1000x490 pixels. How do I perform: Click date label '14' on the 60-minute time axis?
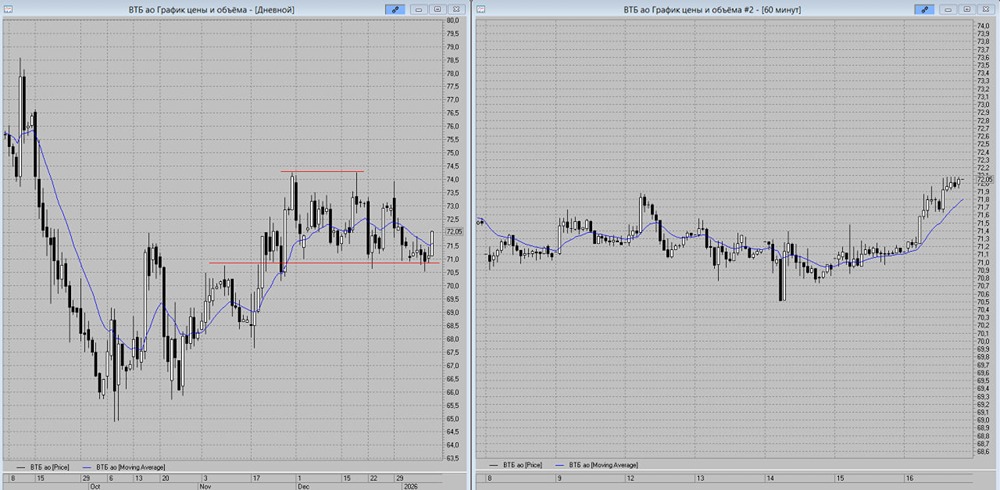tap(770, 478)
